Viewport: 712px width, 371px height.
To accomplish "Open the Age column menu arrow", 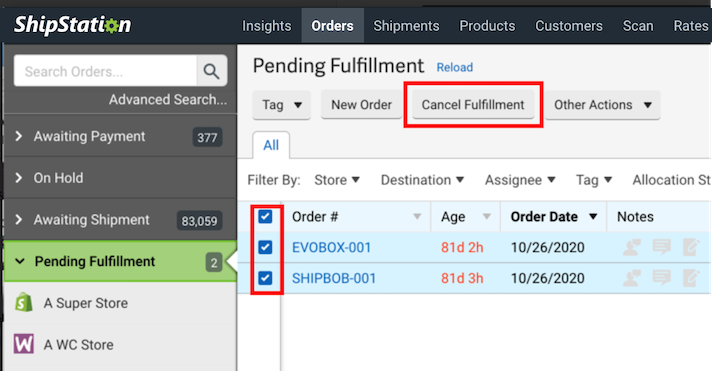I will [486, 217].
